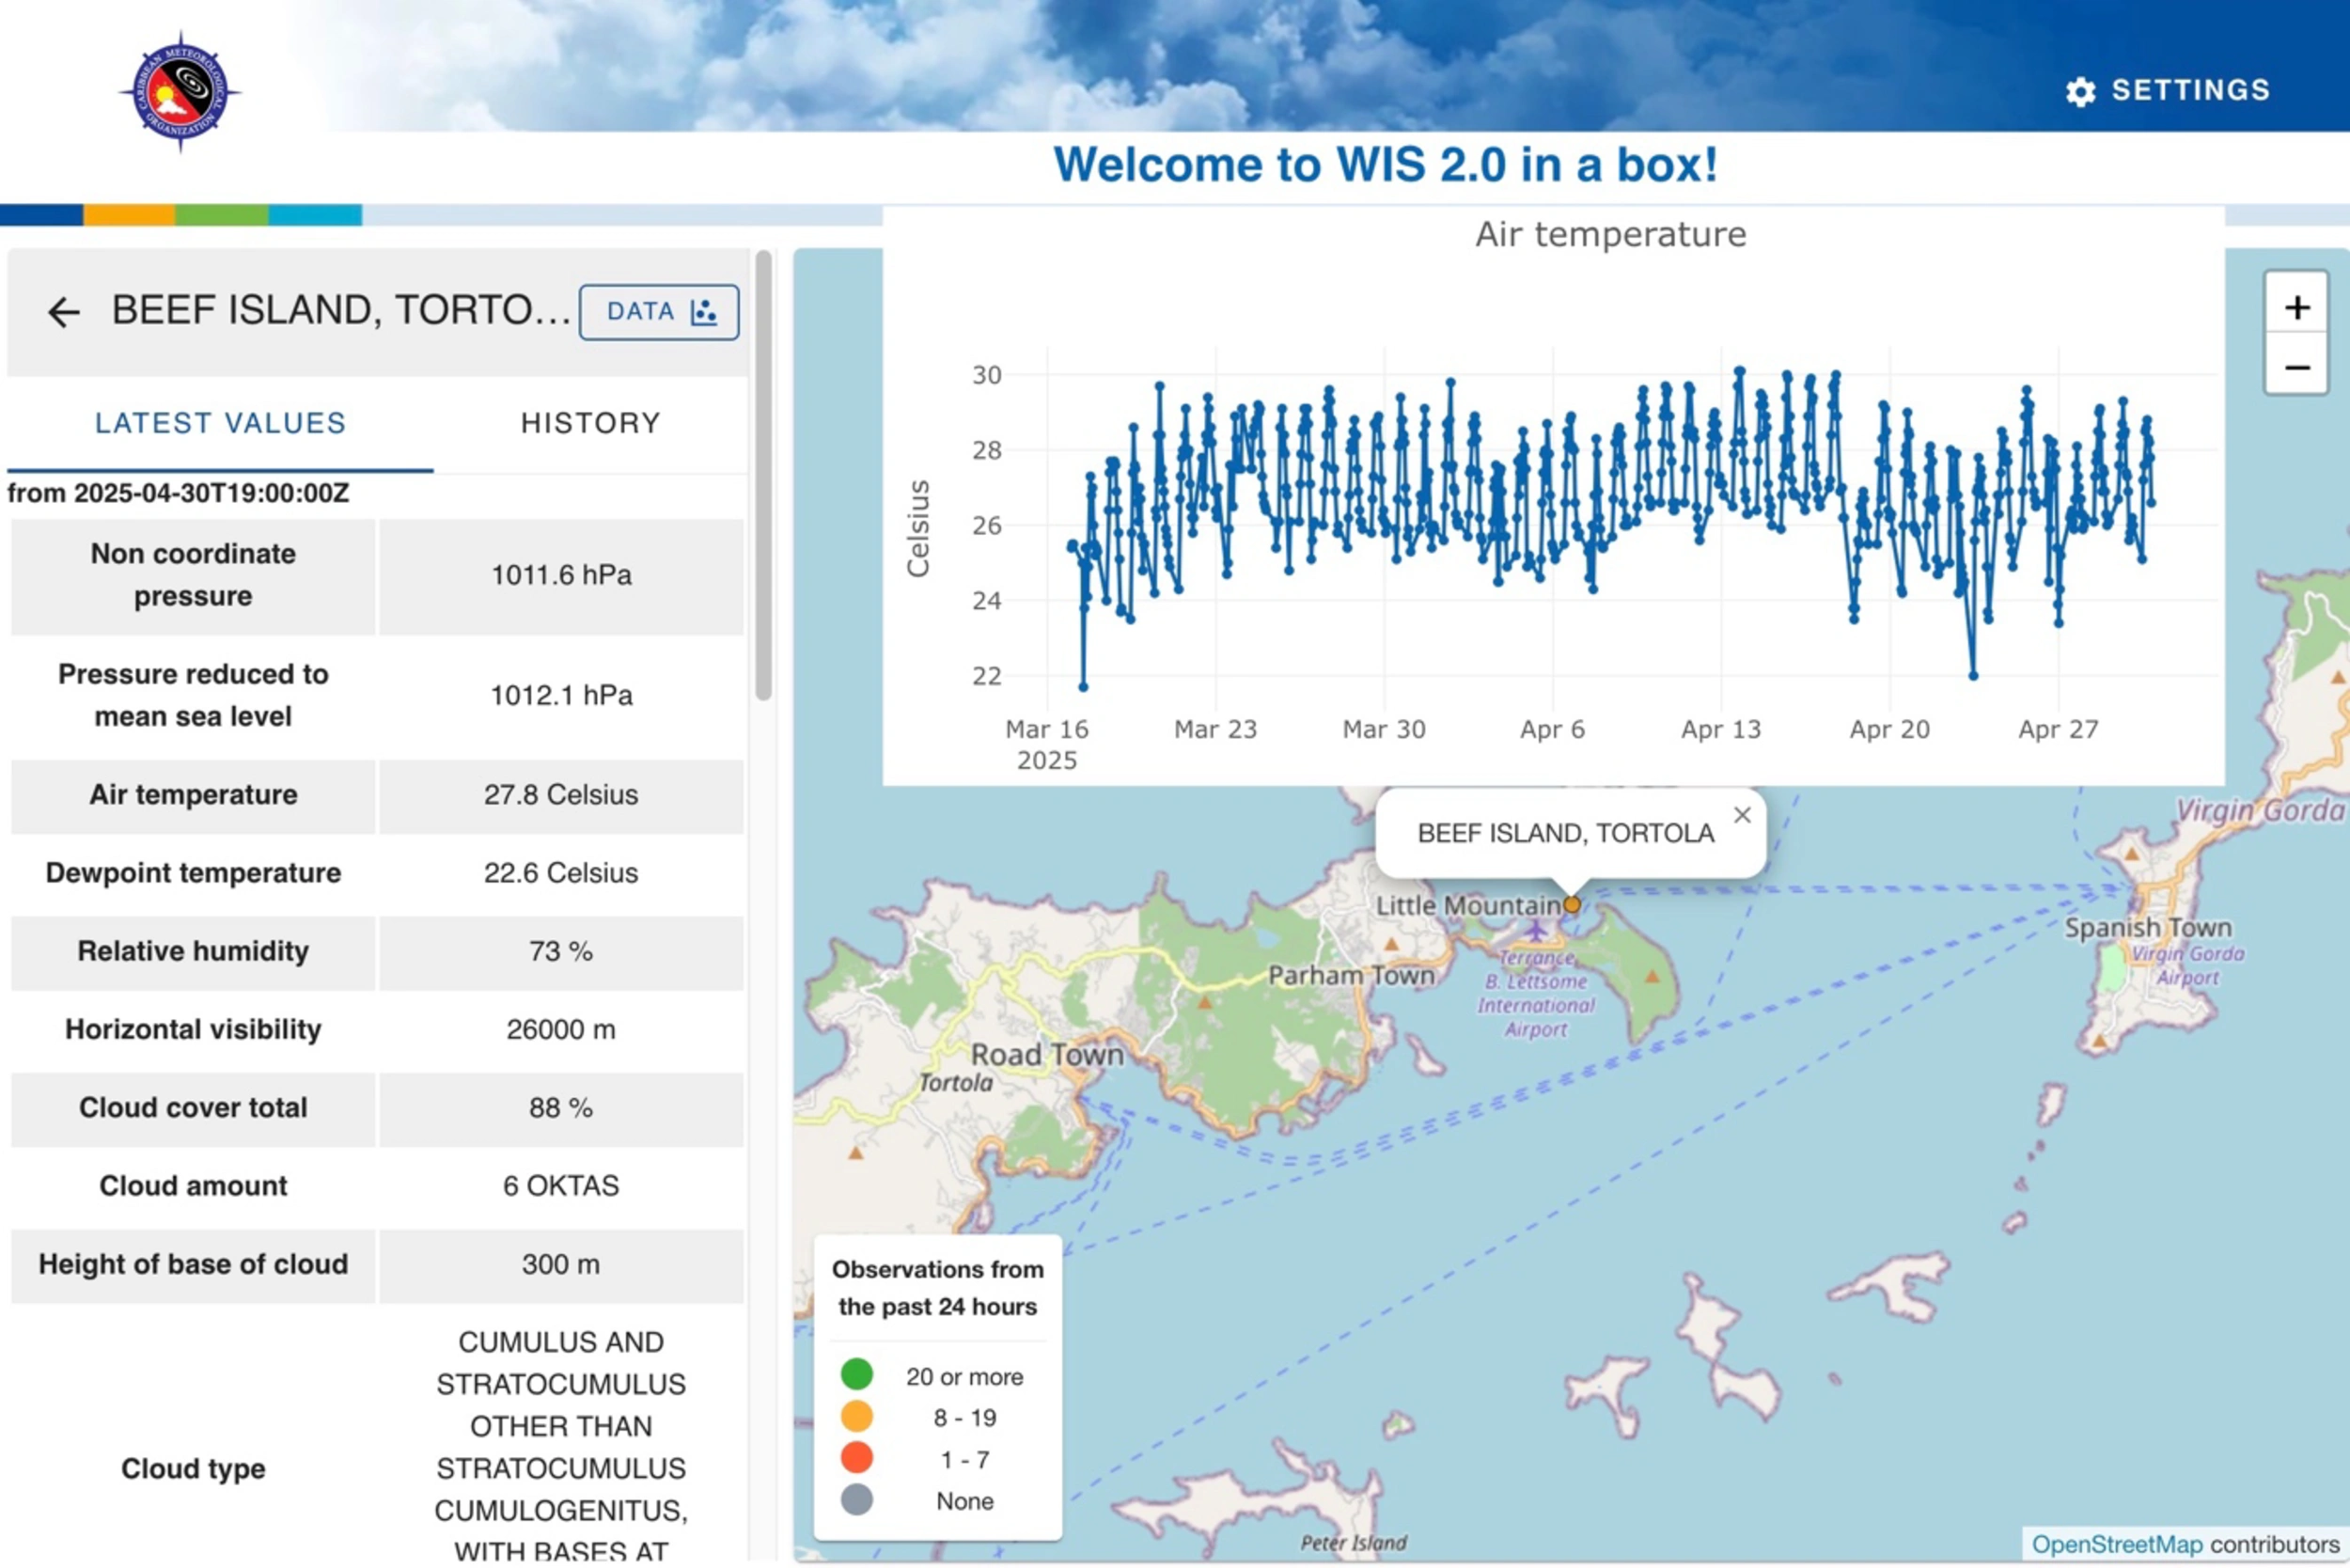Image resolution: width=2350 pixels, height=1568 pixels.
Task: Click the airport icon on Beef Island
Action: [x=1536, y=931]
